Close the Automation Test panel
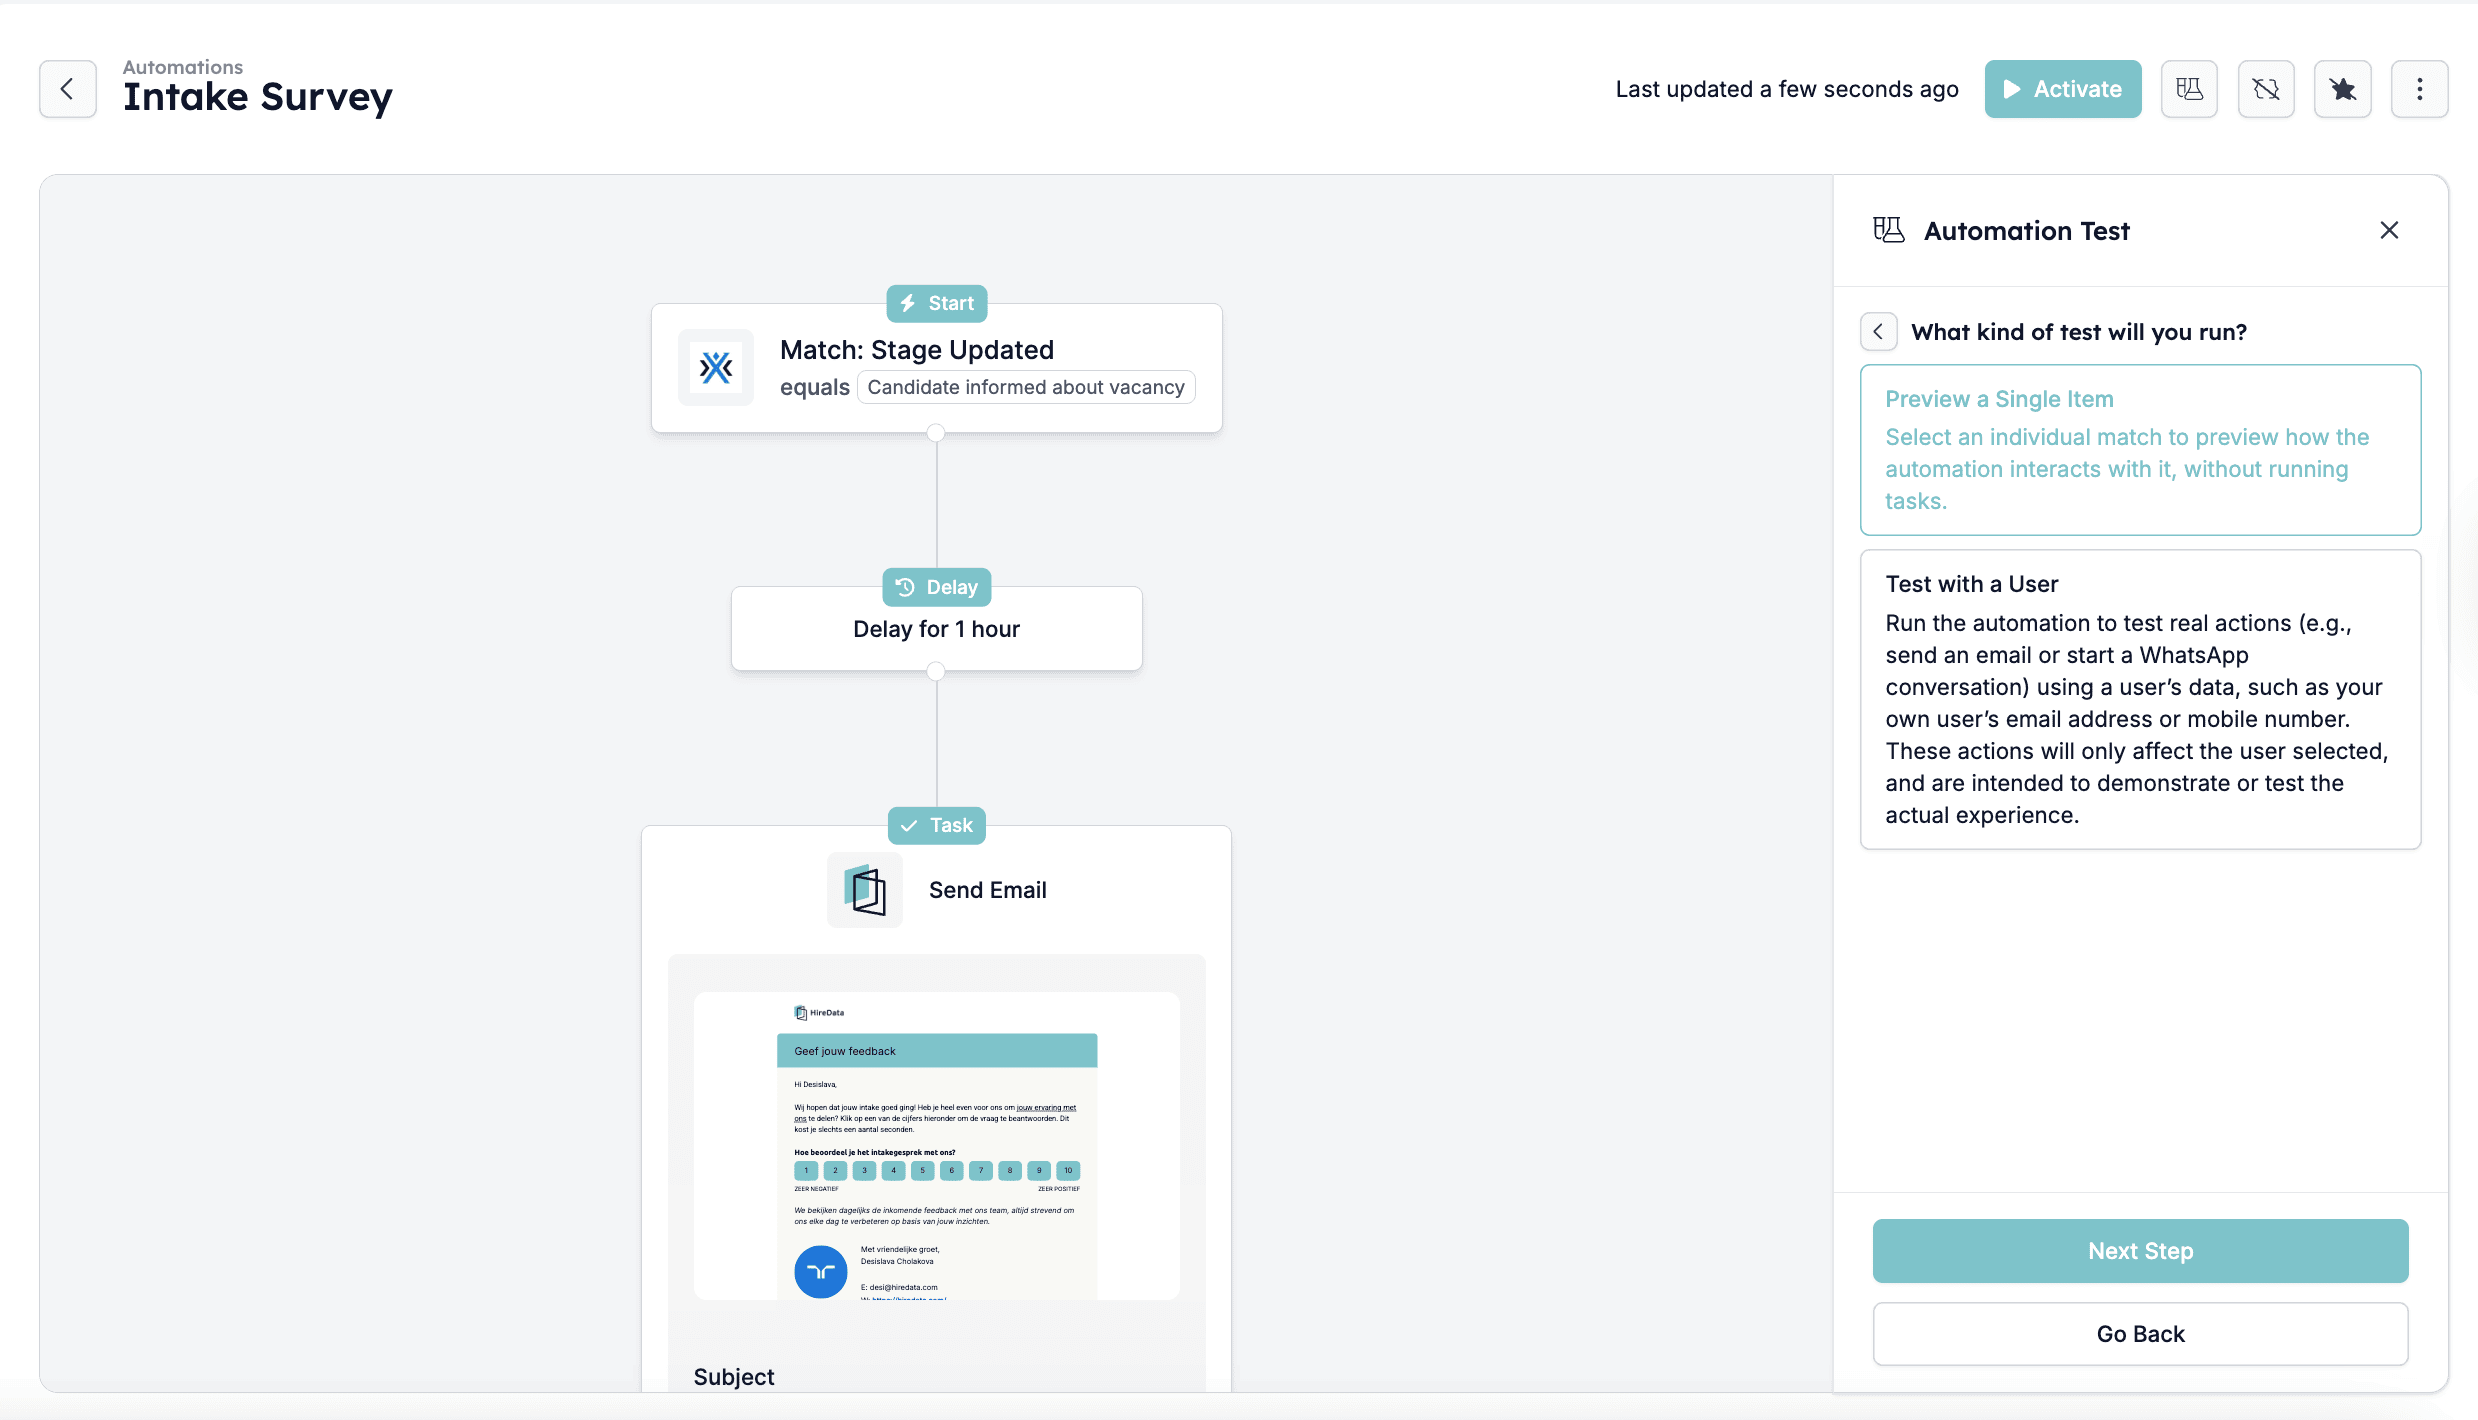2478x1420 pixels. click(x=2389, y=231)
